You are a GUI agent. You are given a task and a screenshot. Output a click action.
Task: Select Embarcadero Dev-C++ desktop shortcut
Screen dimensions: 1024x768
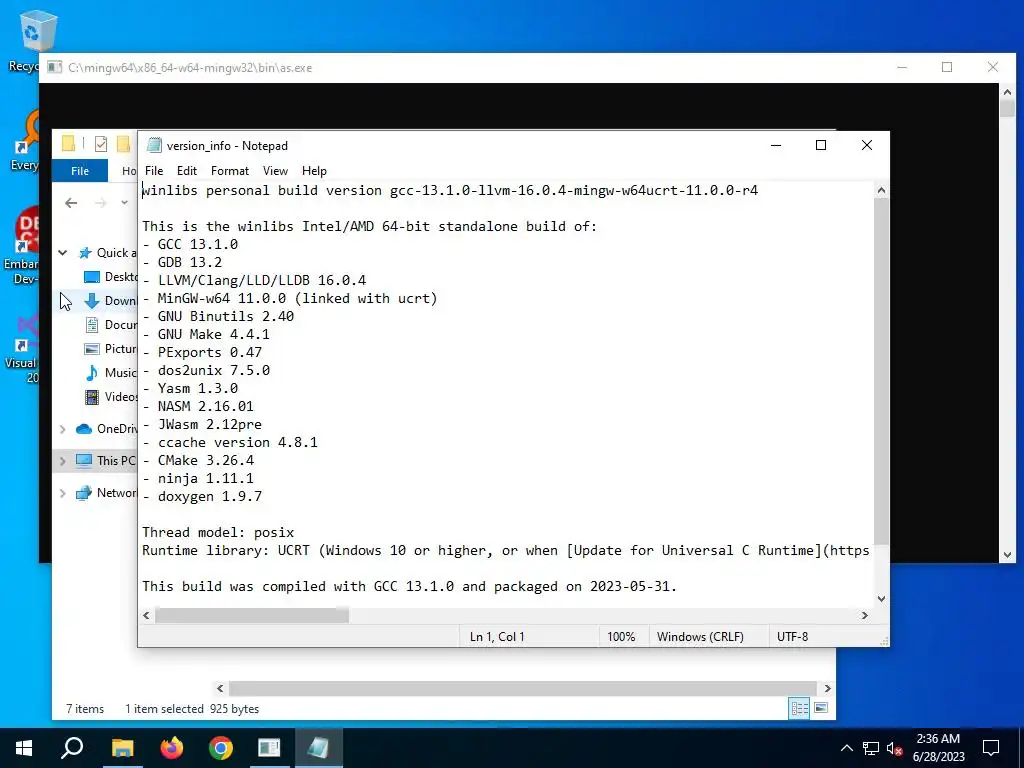[22, 245]
